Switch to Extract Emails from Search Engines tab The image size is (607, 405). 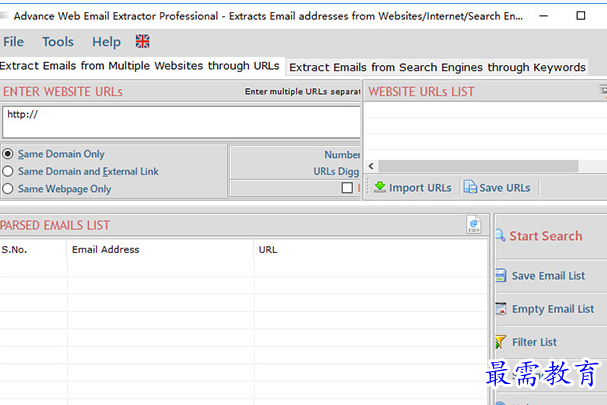coord(437,67)
